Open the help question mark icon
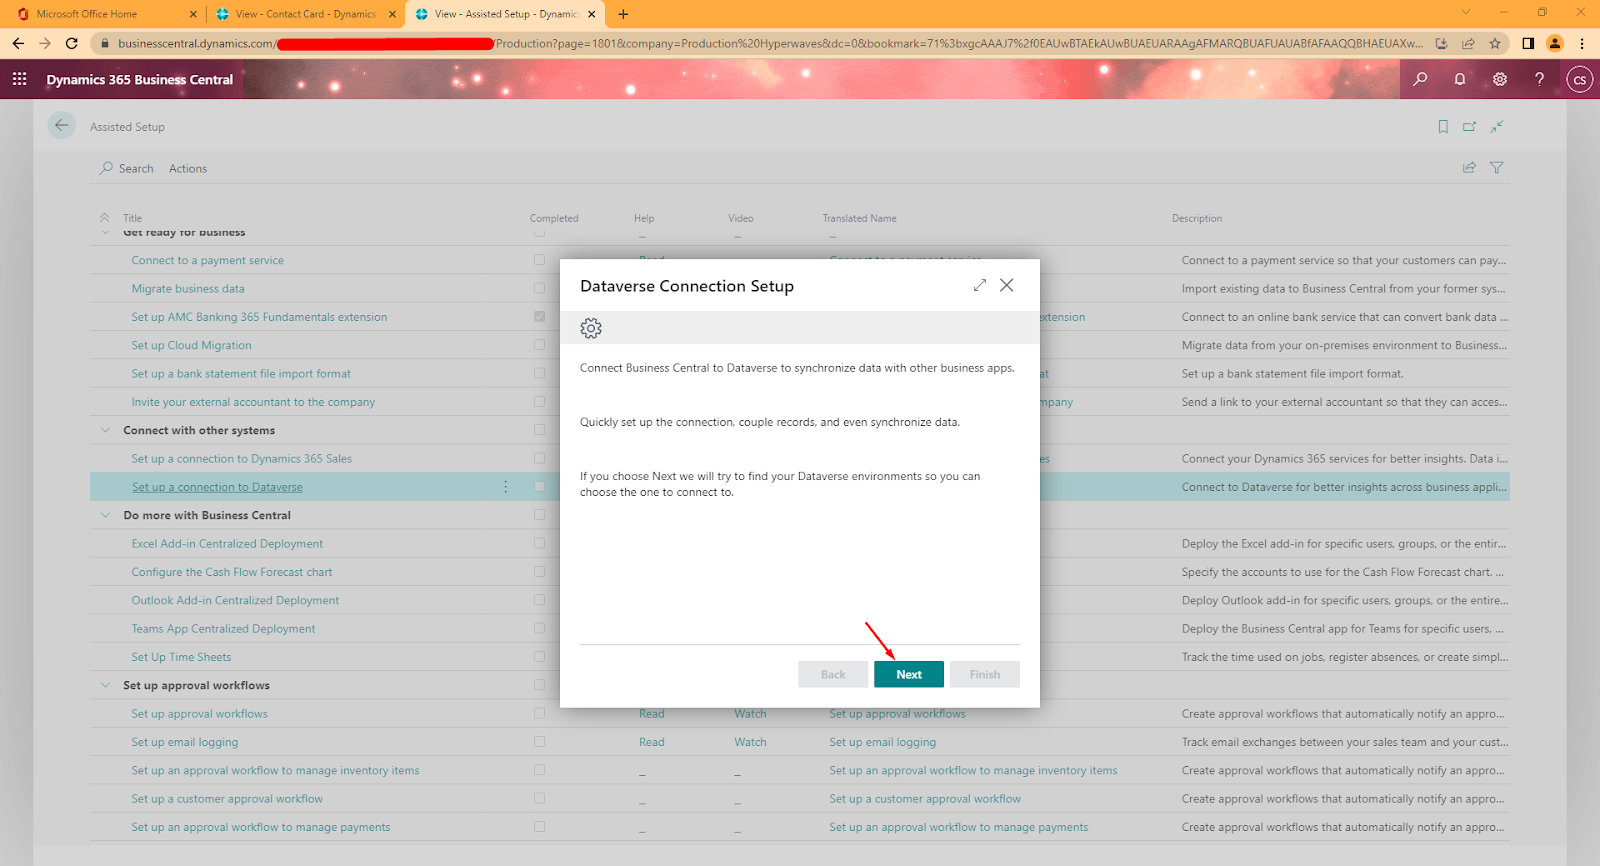Image resolution: width=1600 pixels, height=866 pixels. (1539, 79)
